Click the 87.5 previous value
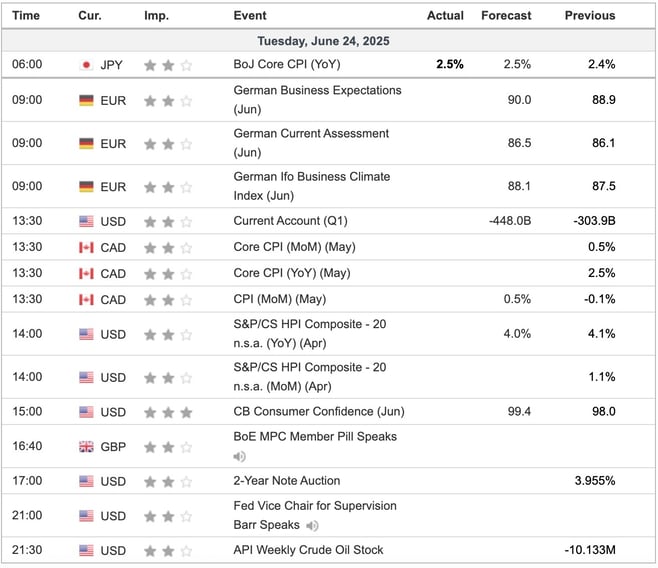658x568 pixels. [603, 186]
